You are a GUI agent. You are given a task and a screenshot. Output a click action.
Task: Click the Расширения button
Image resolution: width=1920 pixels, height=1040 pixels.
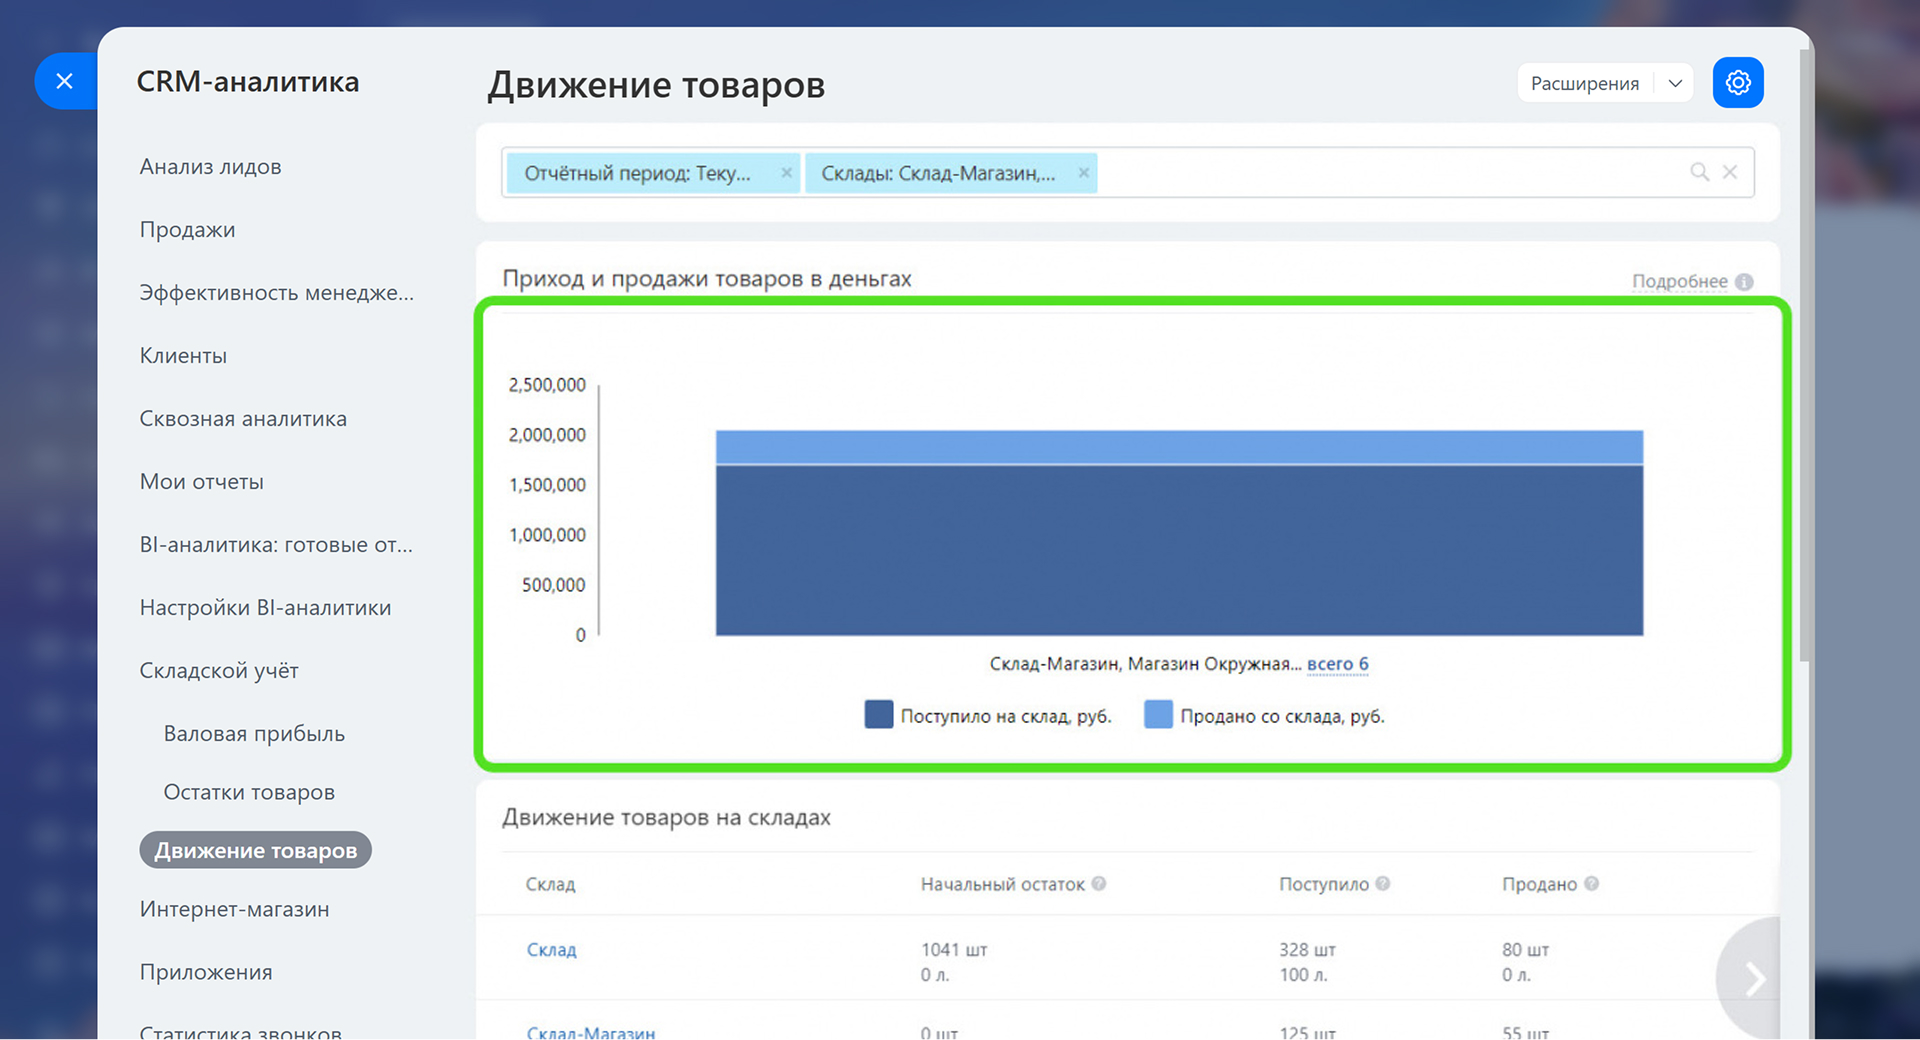(x=1585, y=83)
